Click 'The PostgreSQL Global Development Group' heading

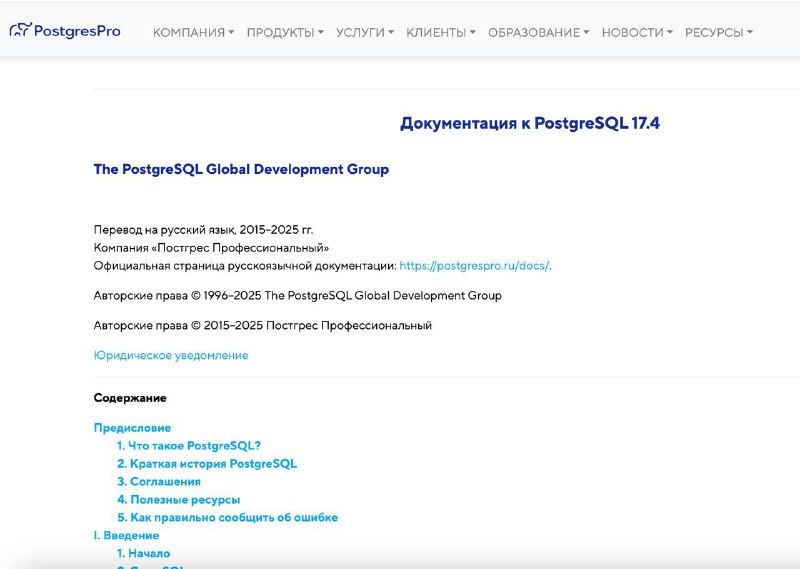241,169
